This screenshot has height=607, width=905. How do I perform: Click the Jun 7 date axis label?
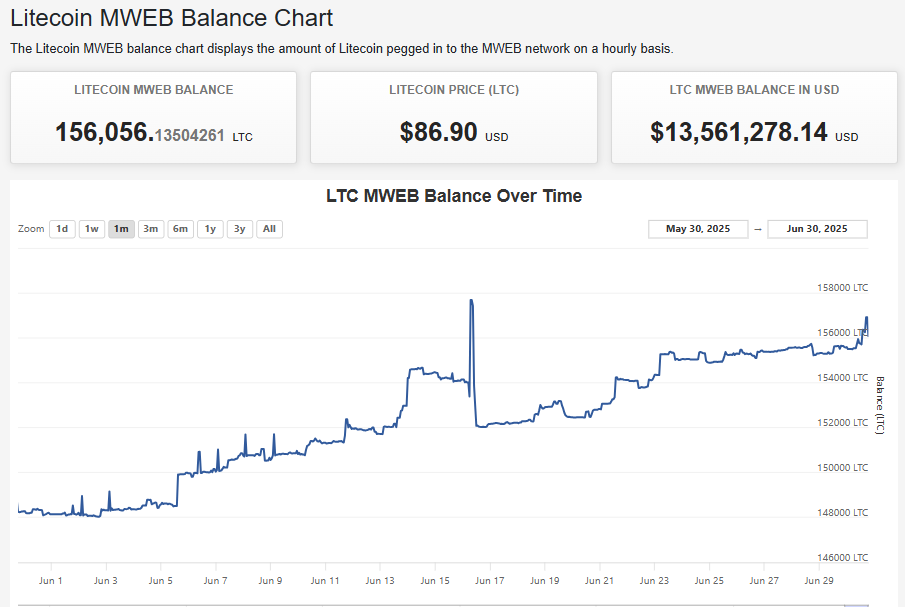click(215, 581)
